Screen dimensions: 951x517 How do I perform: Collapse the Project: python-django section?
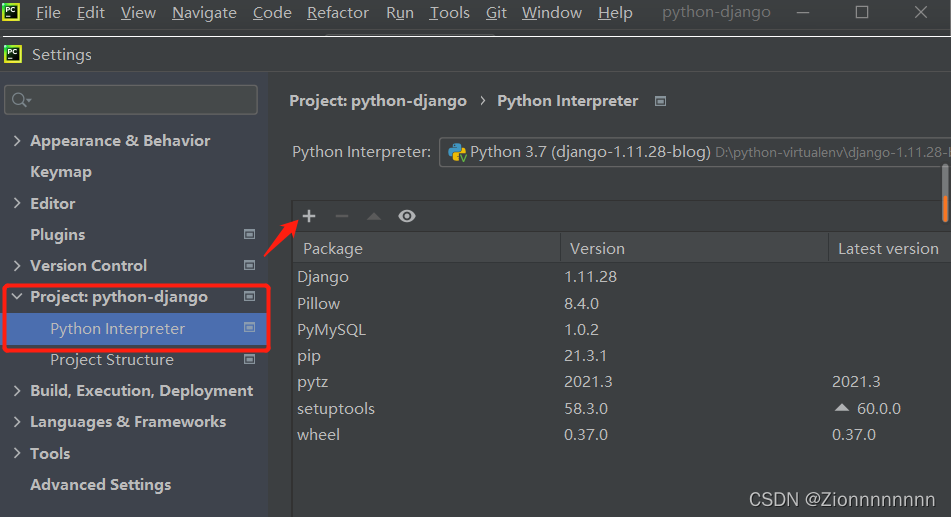17,297
